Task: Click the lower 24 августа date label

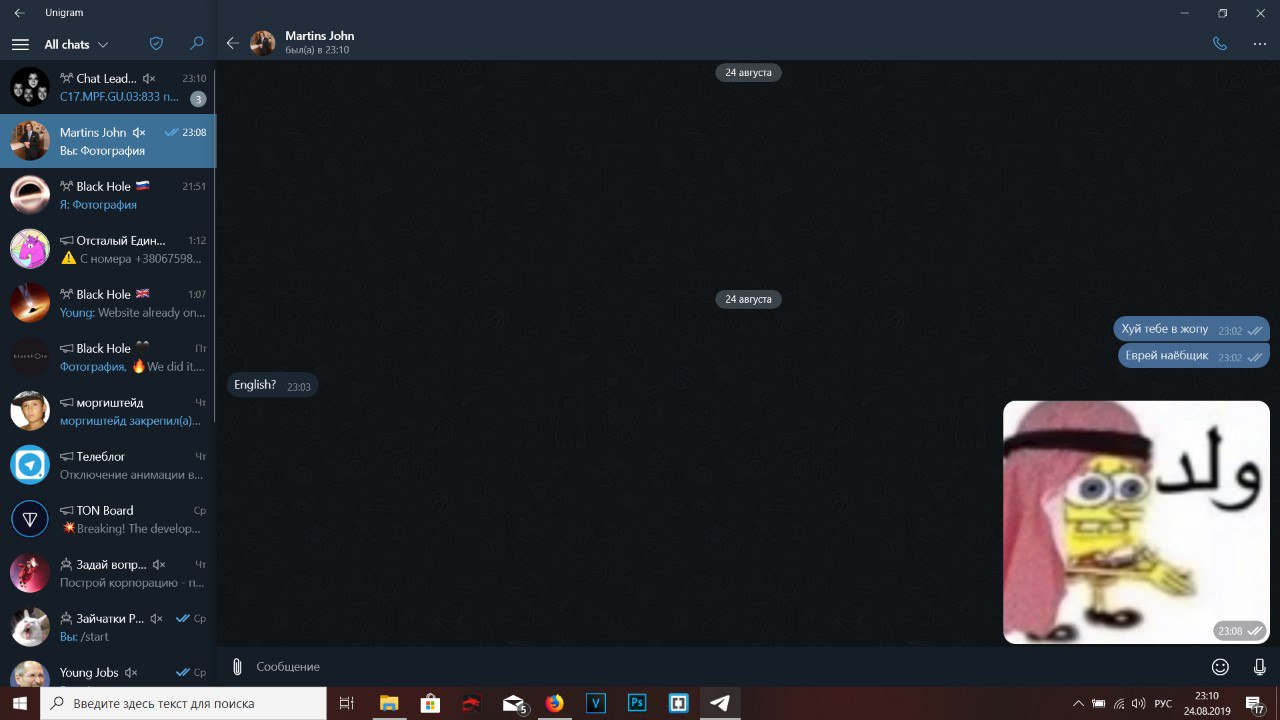Action: (x=748, y=299)
